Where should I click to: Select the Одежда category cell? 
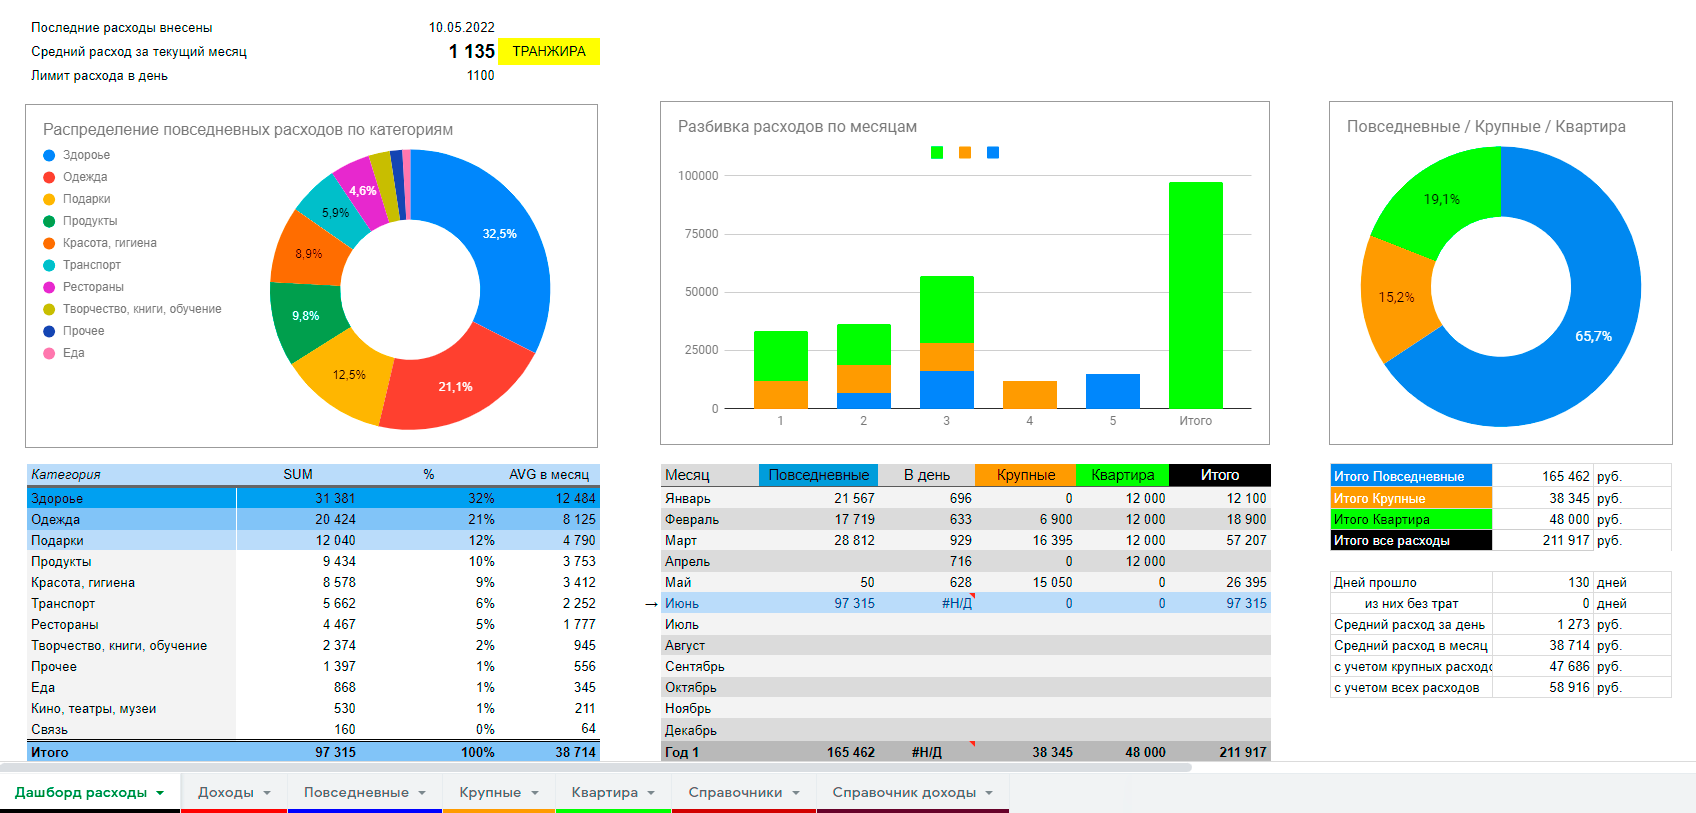(x=131, y=519)
